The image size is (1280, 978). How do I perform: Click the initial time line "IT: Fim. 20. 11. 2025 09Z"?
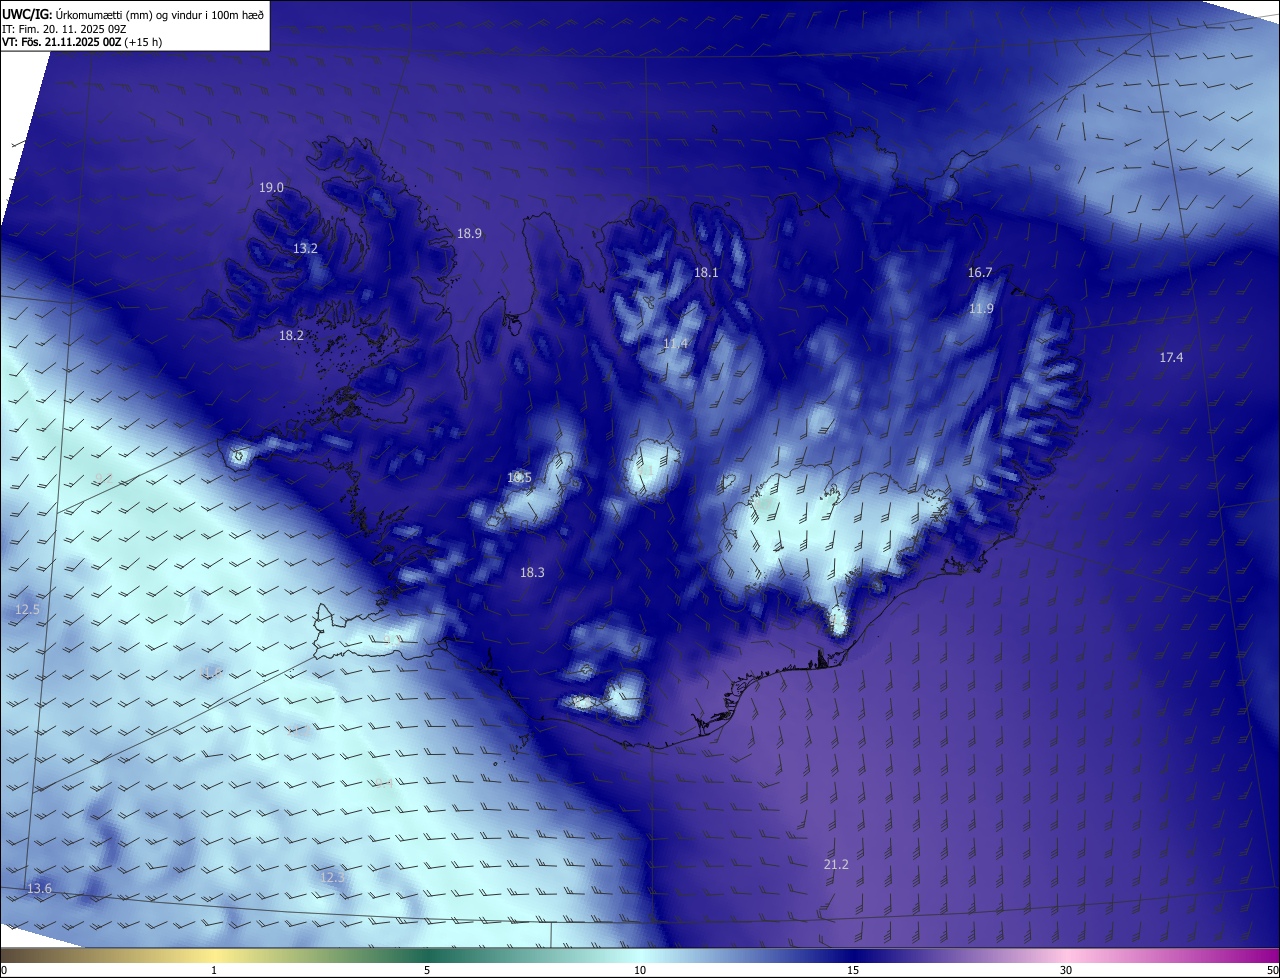point(65,28)
